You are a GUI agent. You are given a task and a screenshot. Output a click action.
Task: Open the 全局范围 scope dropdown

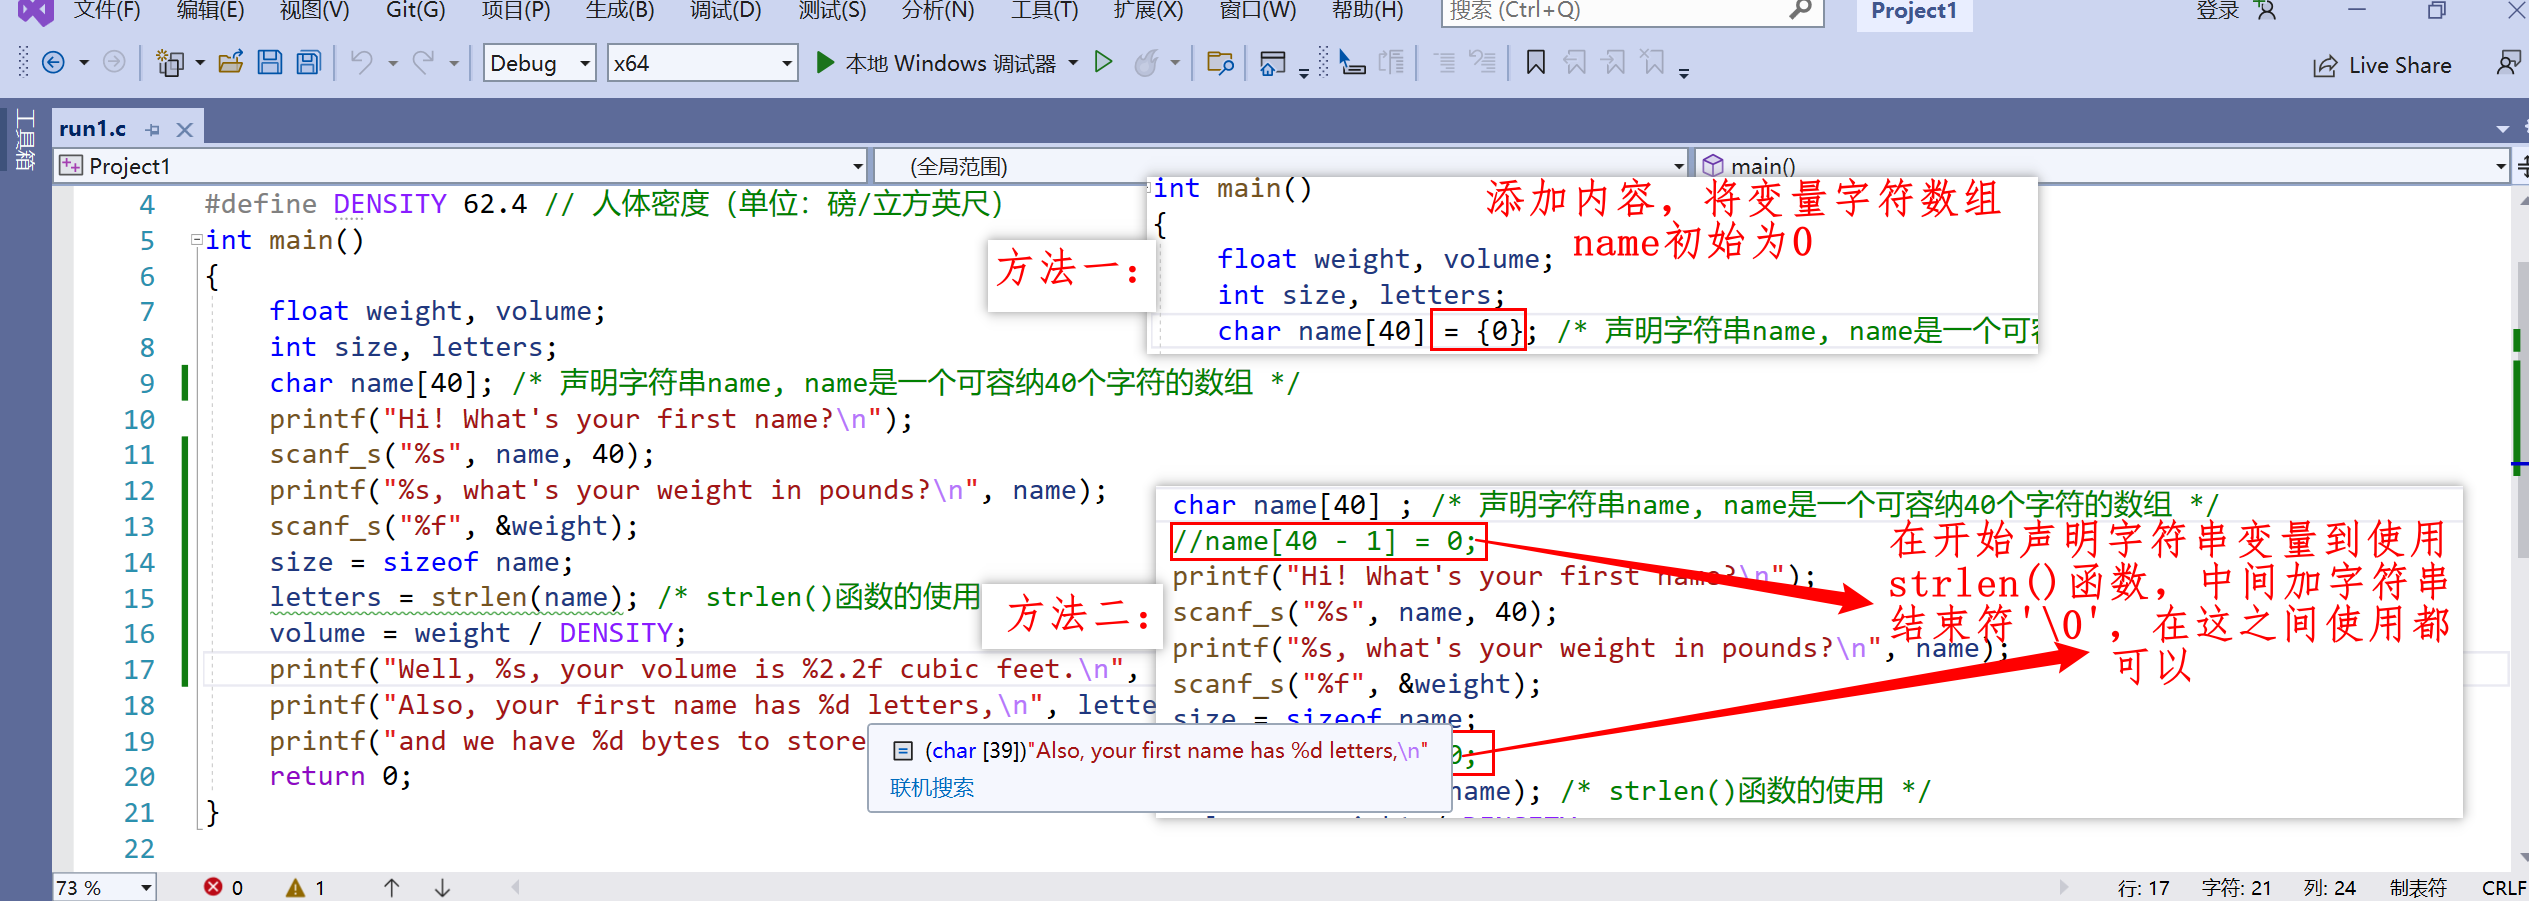tap(1281, 165)
